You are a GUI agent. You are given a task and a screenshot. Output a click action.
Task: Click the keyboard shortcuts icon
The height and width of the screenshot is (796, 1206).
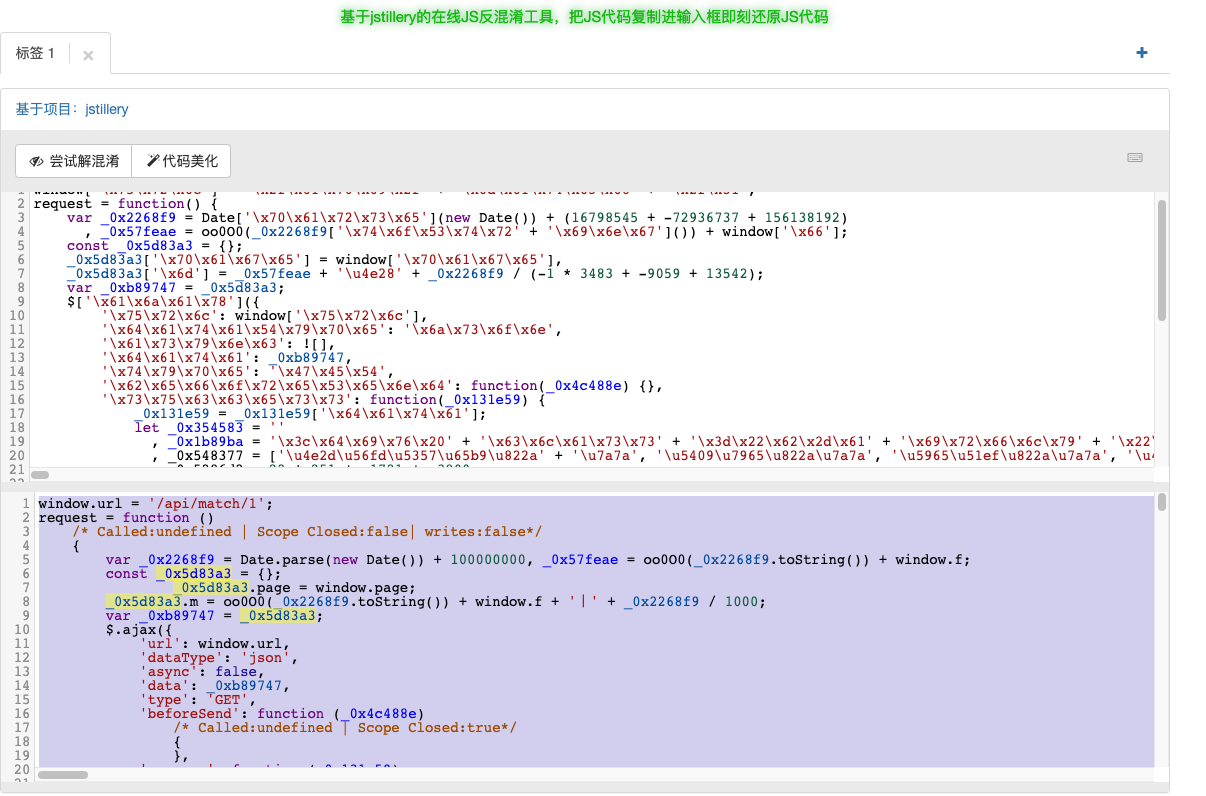click(1135, 158)
